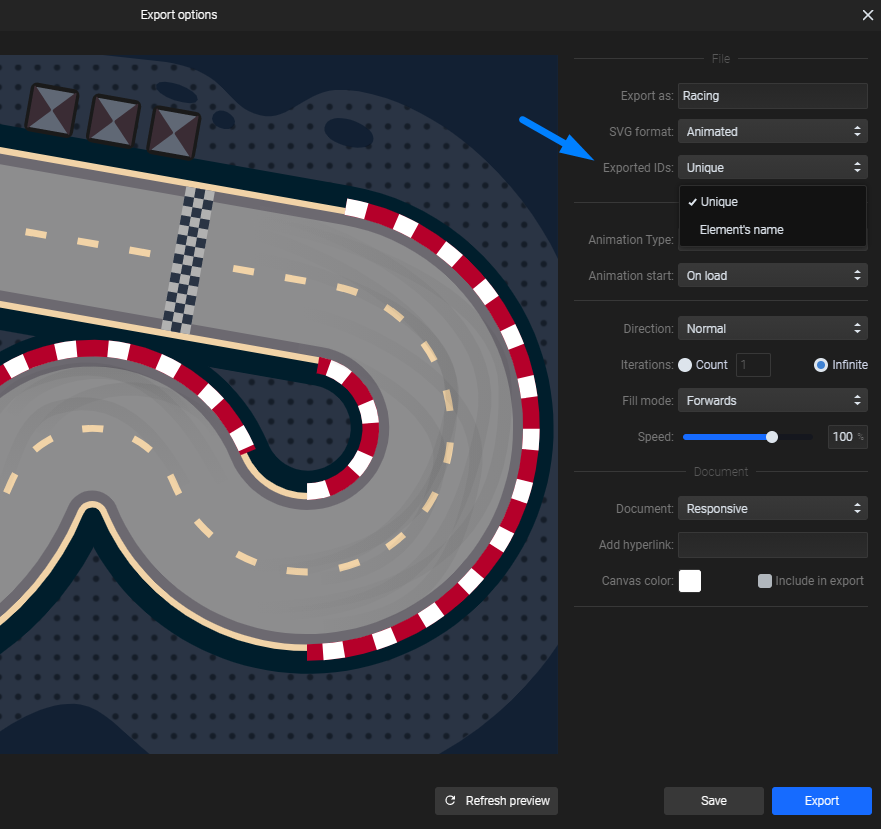The image size is (881, 829).
Task: Click the checkmark beside Unique
Action: pyautogui.click(x=693, y=202)
